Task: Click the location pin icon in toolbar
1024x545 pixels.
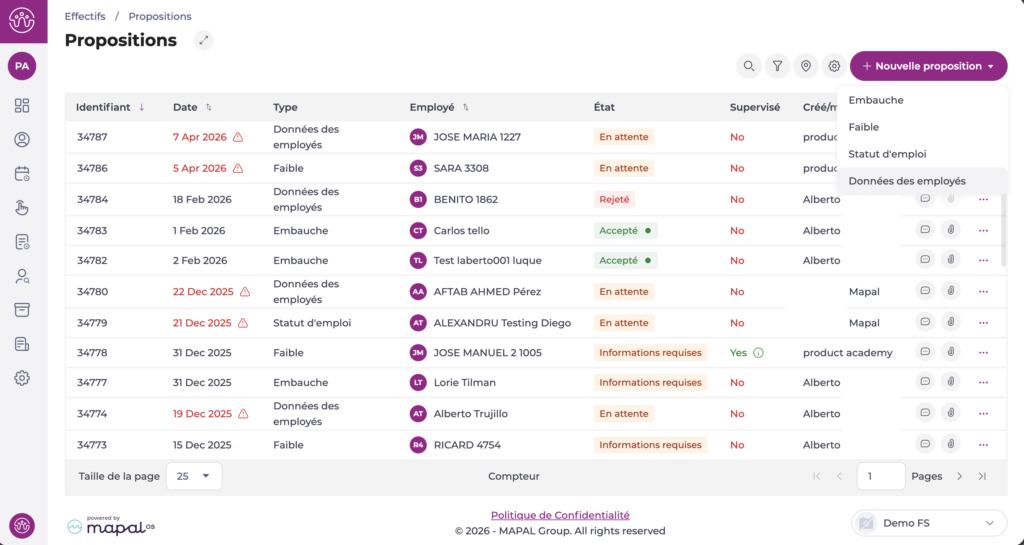Action: click(x=806, y=66)
